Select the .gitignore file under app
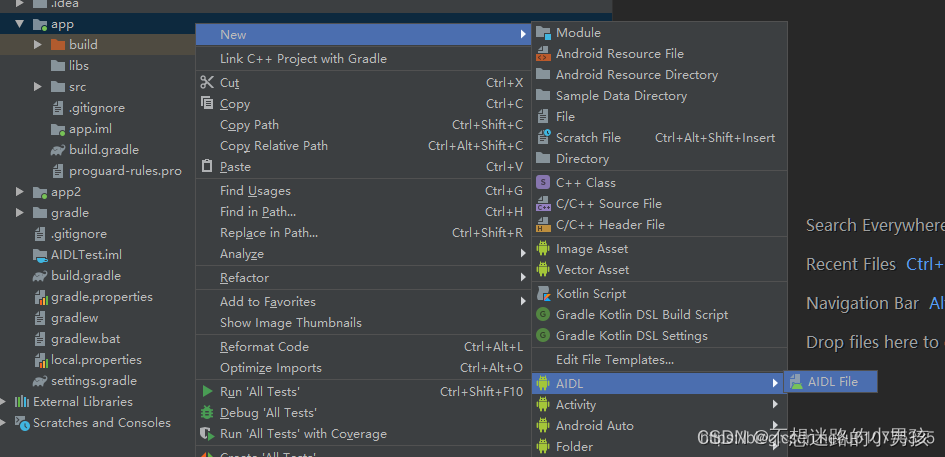Viewport: 945px width, 457px height. [97, 108]
